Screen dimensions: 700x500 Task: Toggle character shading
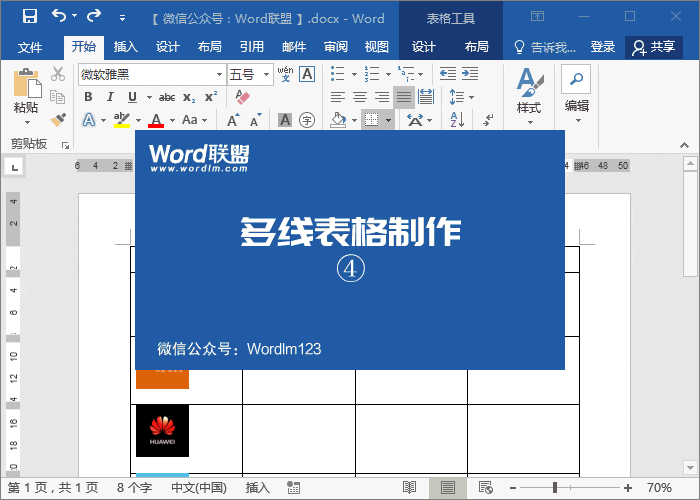click(x=285, y=120)
